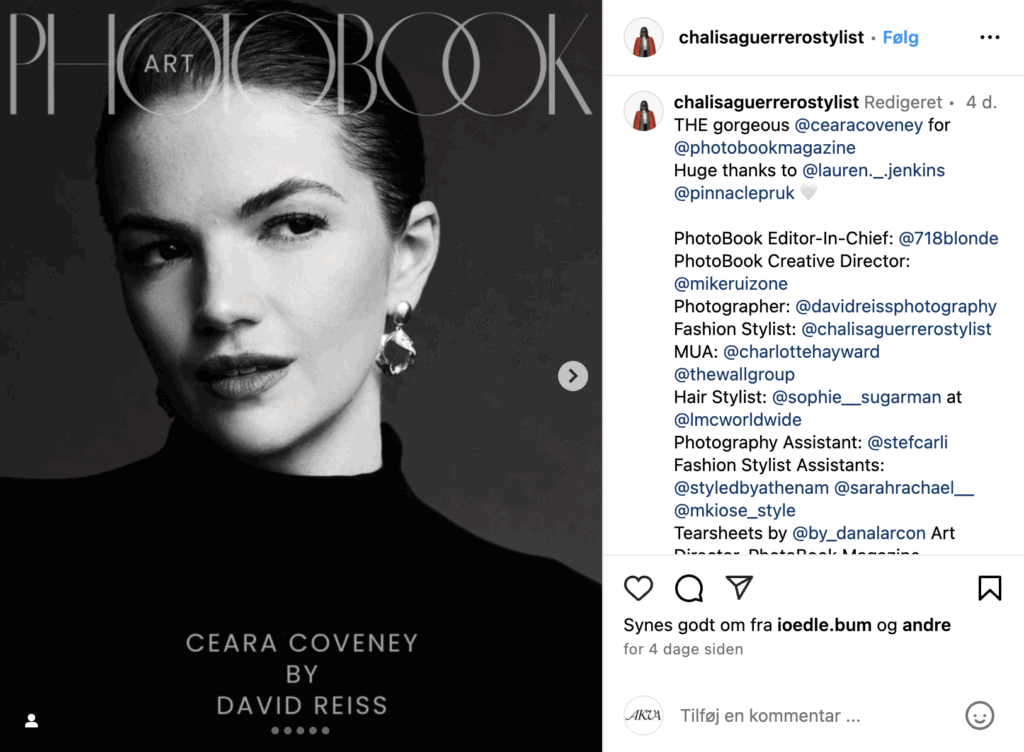Open the ioedle.bum profile
The image size is (1024, 752).
pyautogui.click(x=824, y=625)
